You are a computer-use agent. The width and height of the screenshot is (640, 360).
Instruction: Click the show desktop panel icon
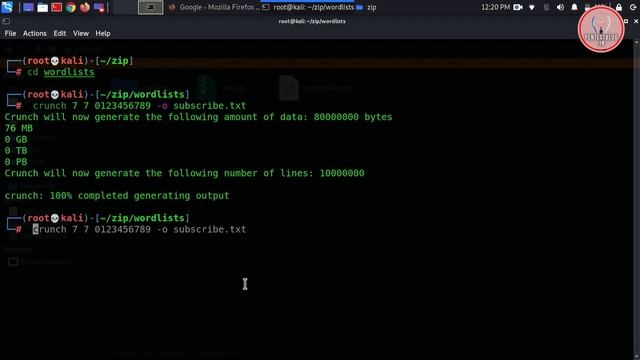click(28, 7)
